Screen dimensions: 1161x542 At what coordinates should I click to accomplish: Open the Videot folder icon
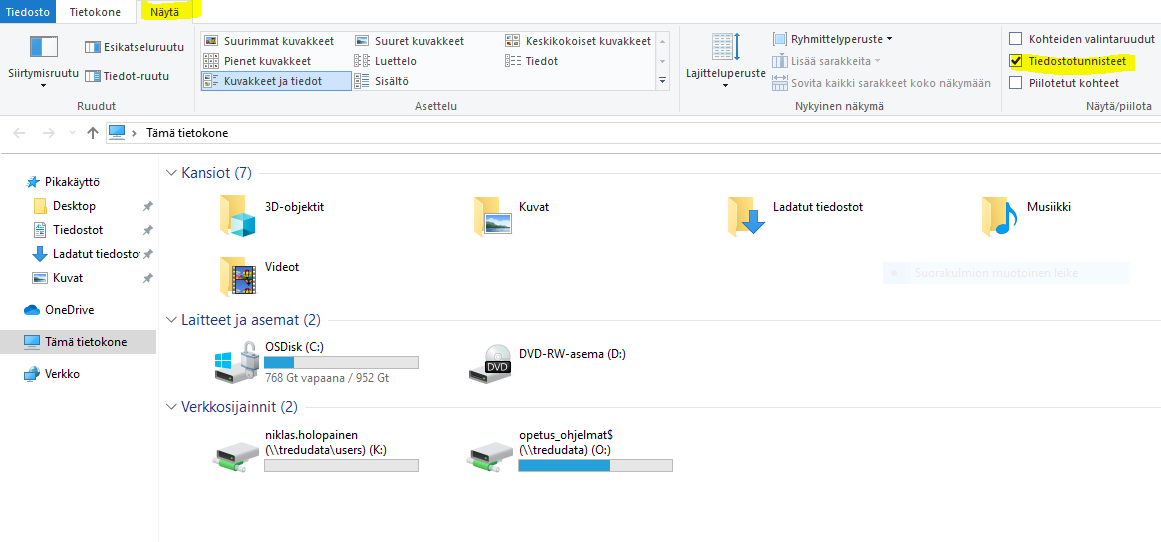(x=238, y=275)
